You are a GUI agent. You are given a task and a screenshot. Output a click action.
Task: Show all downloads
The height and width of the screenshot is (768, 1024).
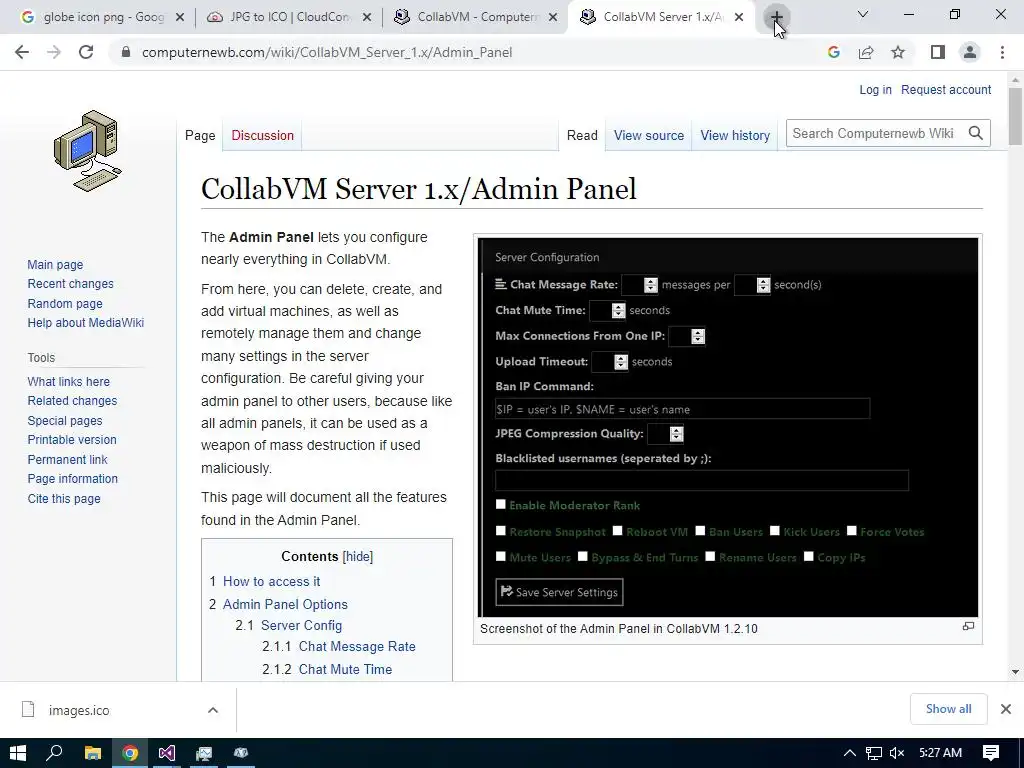click(x=948, y=709)
